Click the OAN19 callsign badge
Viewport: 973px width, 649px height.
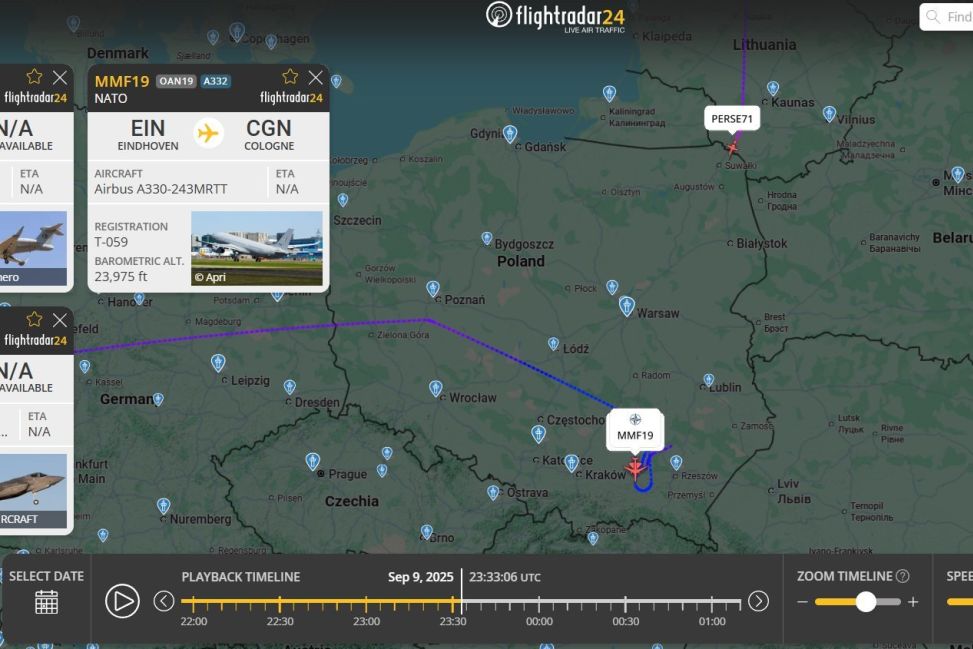pos(176,81)
